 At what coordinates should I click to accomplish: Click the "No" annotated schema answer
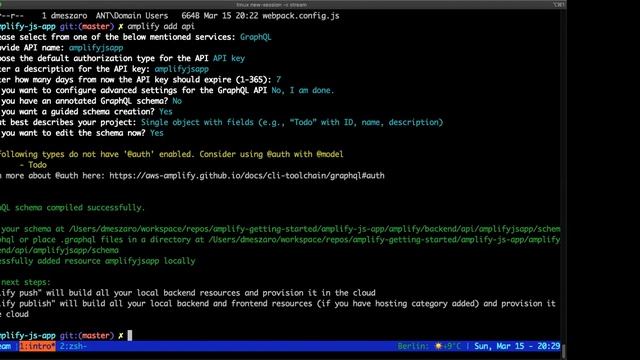(x=177, y=101)
